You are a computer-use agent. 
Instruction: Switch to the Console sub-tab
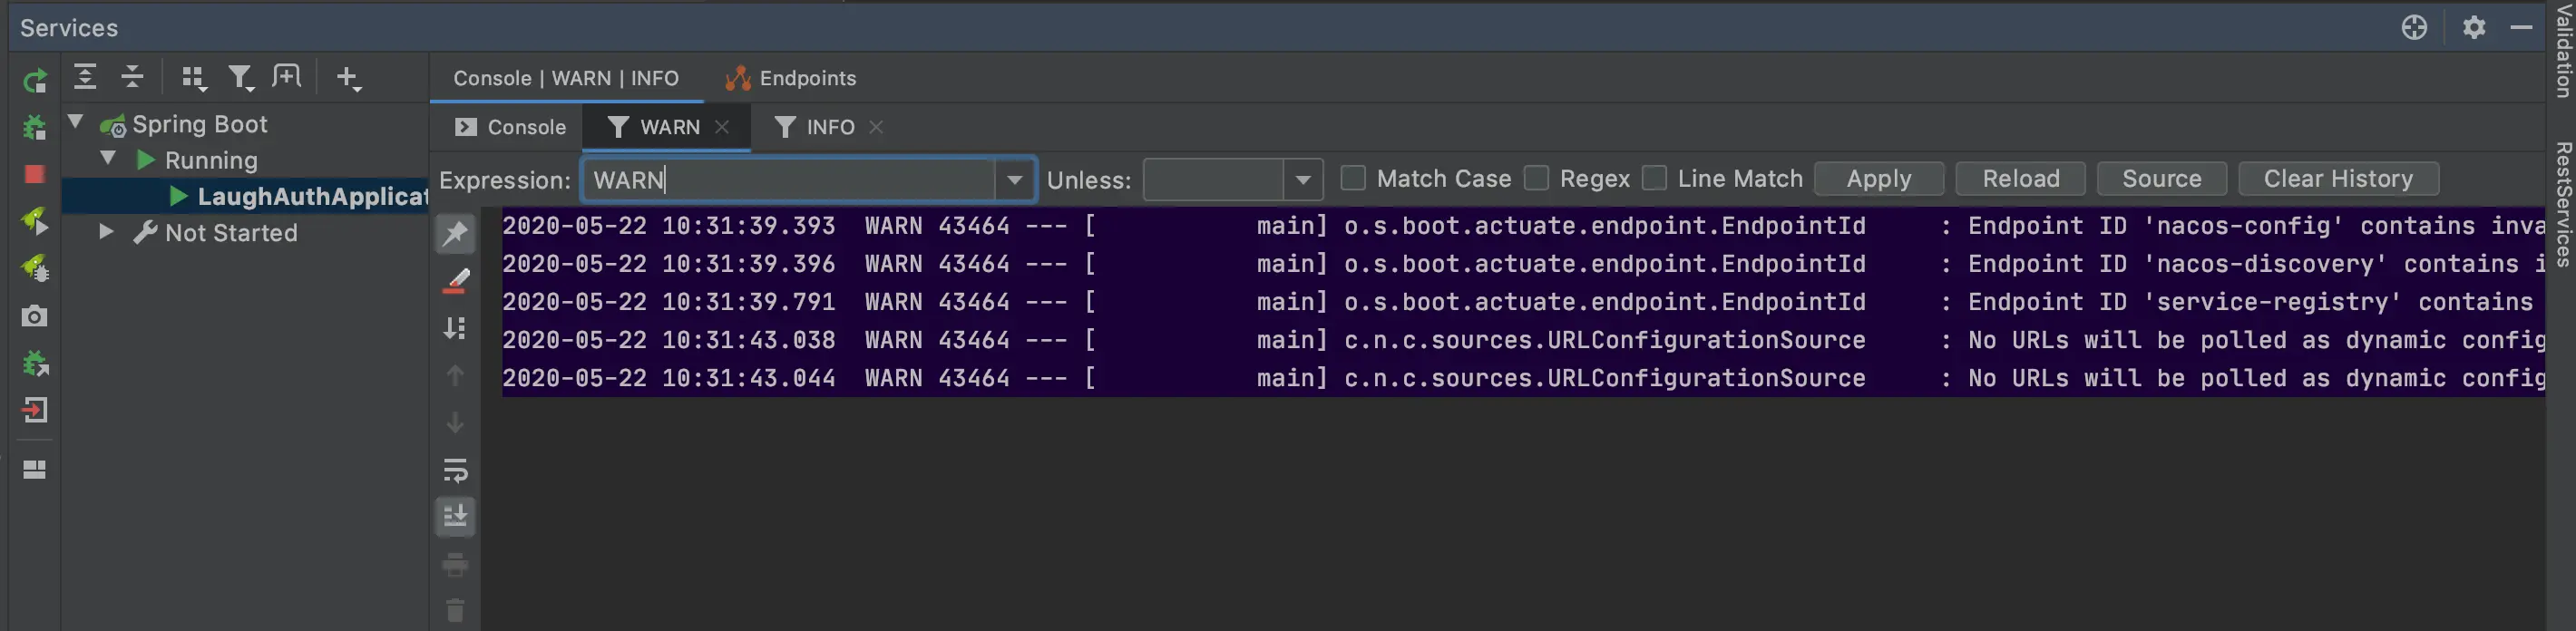pos(511,127)
